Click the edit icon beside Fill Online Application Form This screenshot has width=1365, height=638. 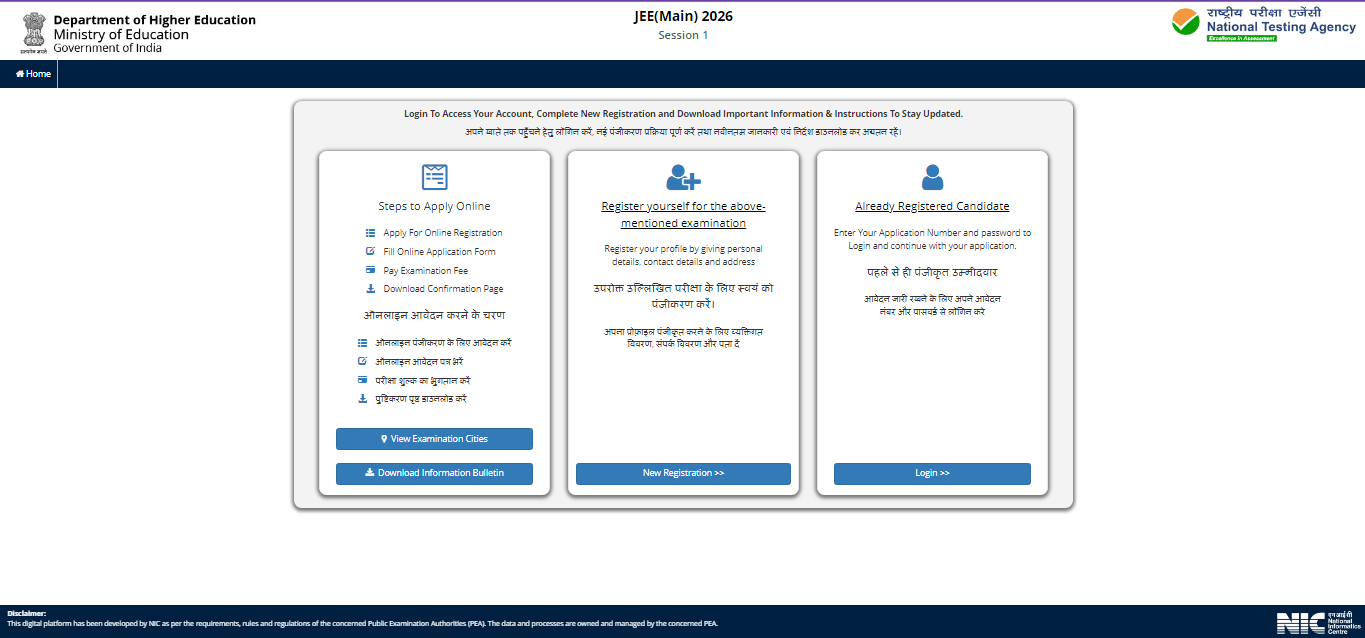click(370, 251)
